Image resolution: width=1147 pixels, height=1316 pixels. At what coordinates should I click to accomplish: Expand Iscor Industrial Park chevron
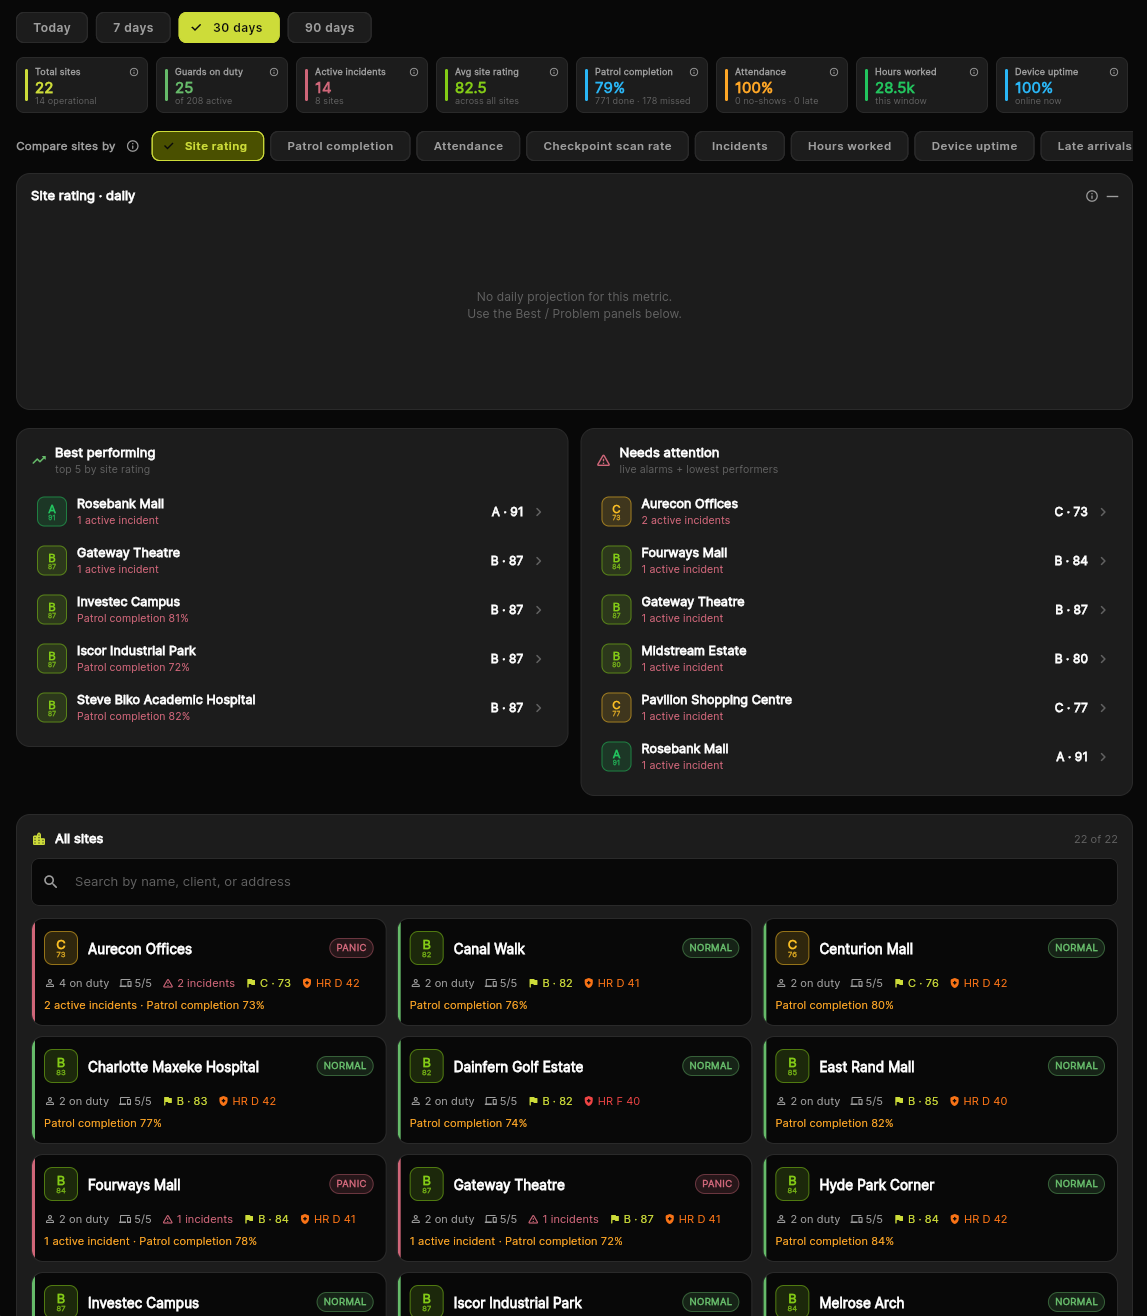point(539,659)
